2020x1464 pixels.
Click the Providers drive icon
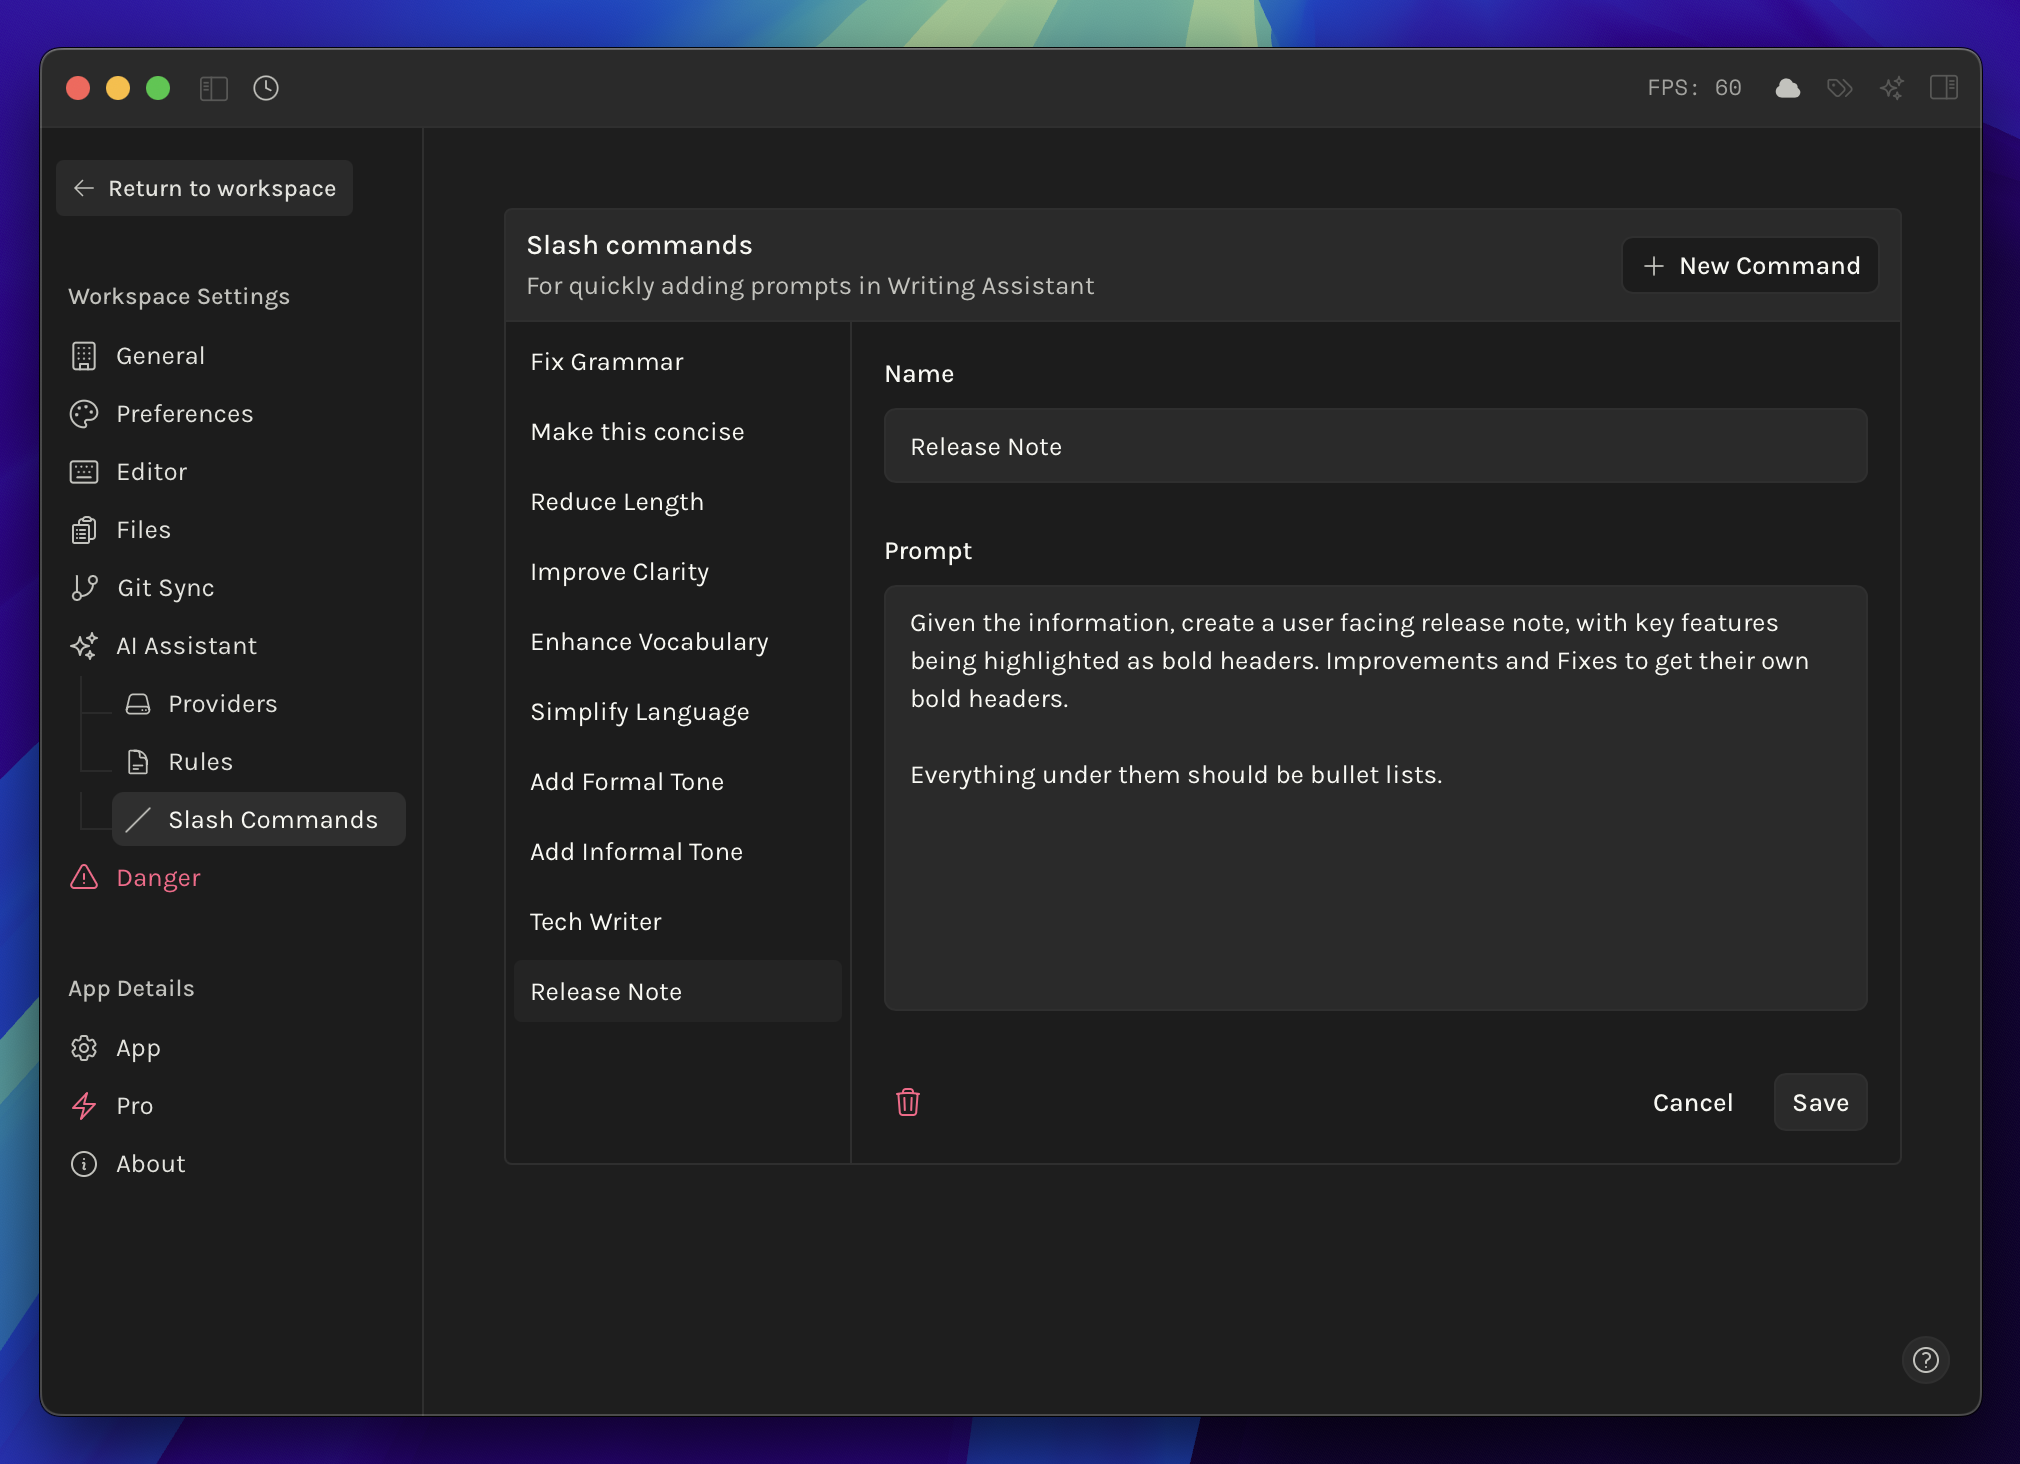138,704
